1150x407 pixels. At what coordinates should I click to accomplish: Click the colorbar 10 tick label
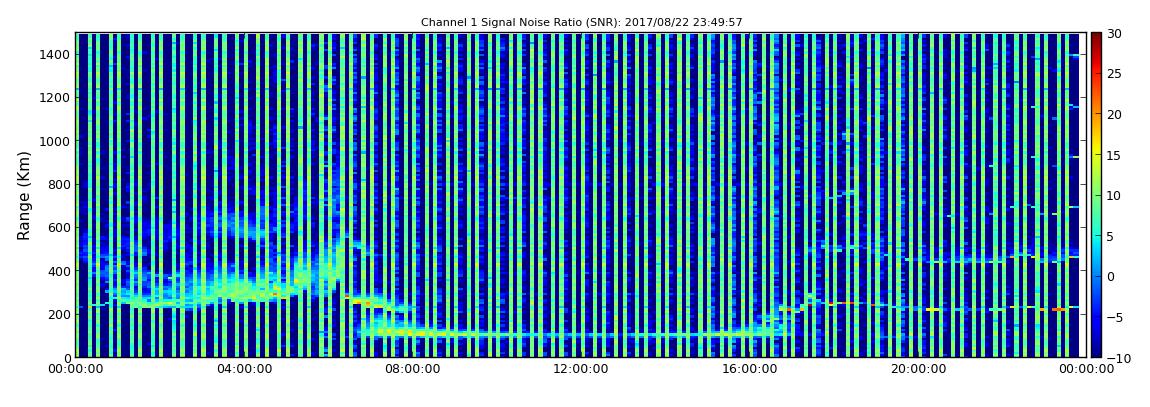tap(1116, 196)
